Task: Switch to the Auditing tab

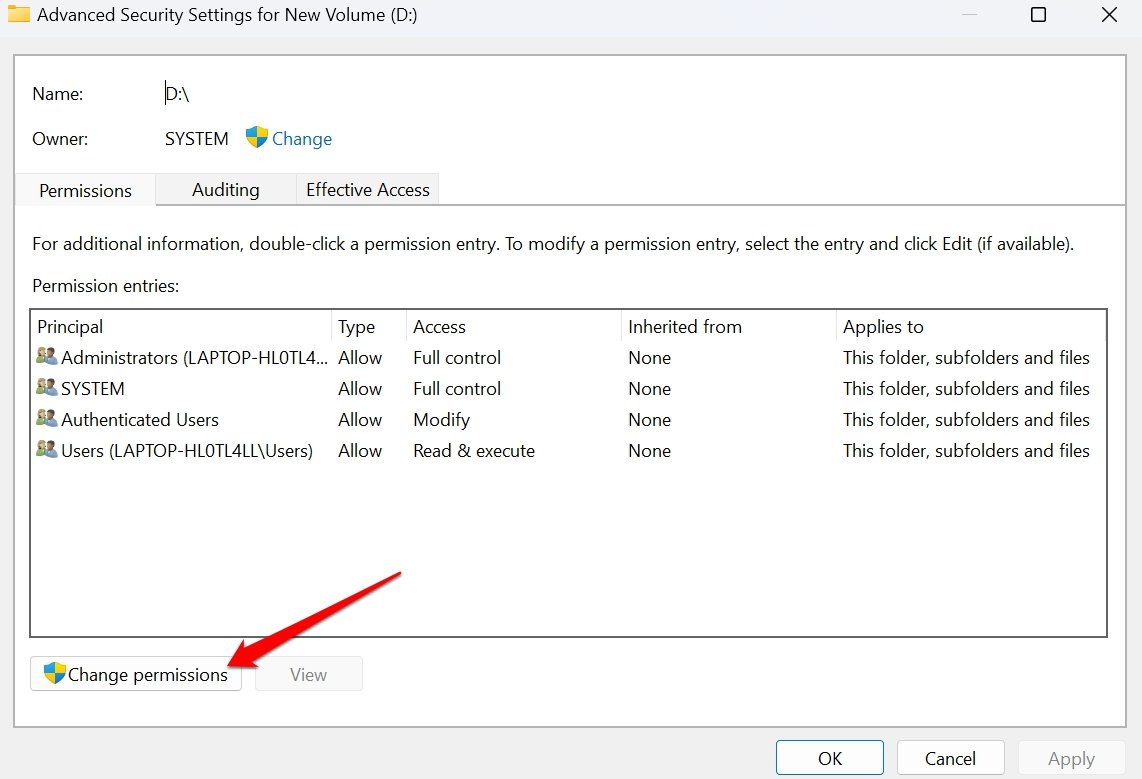Action: (226, 190)
